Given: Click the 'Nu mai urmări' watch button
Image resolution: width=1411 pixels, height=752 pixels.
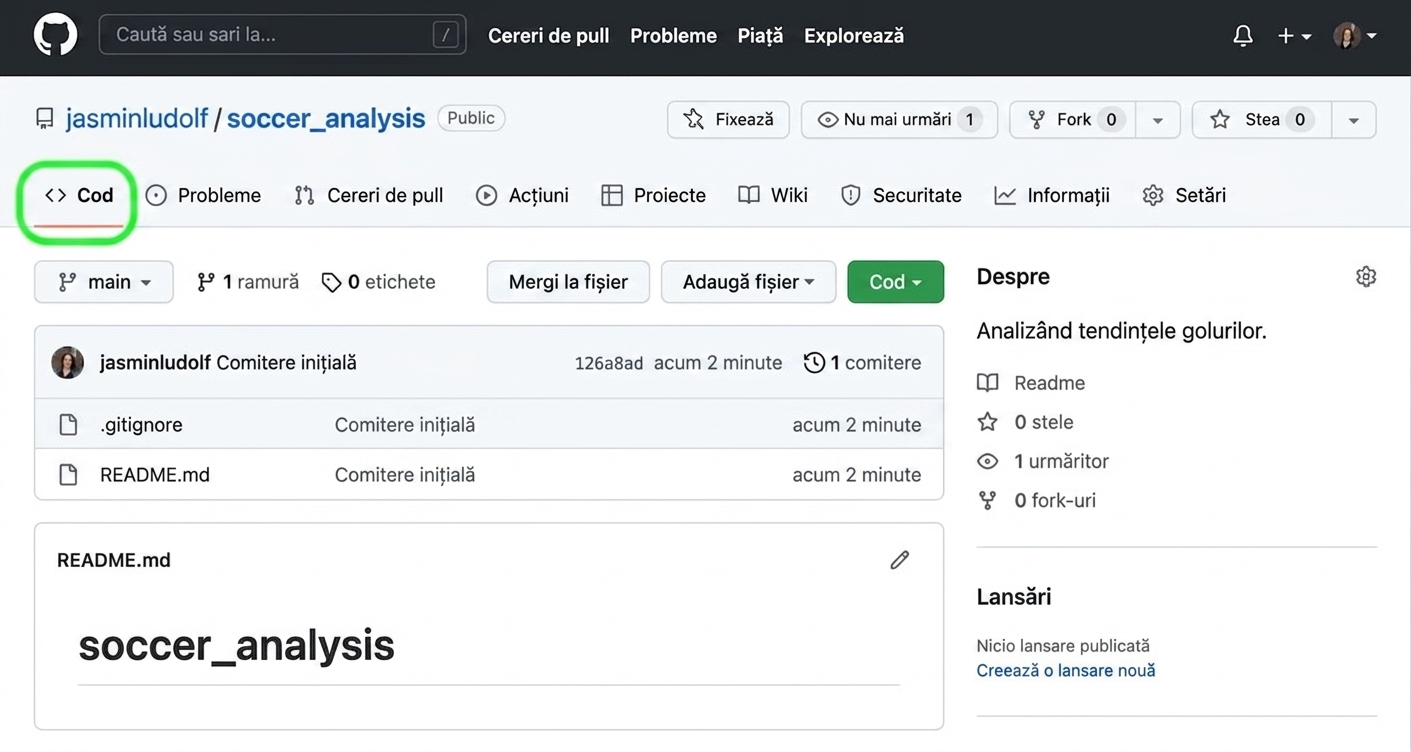Looking at the screenshot, I should click(899, 120).
